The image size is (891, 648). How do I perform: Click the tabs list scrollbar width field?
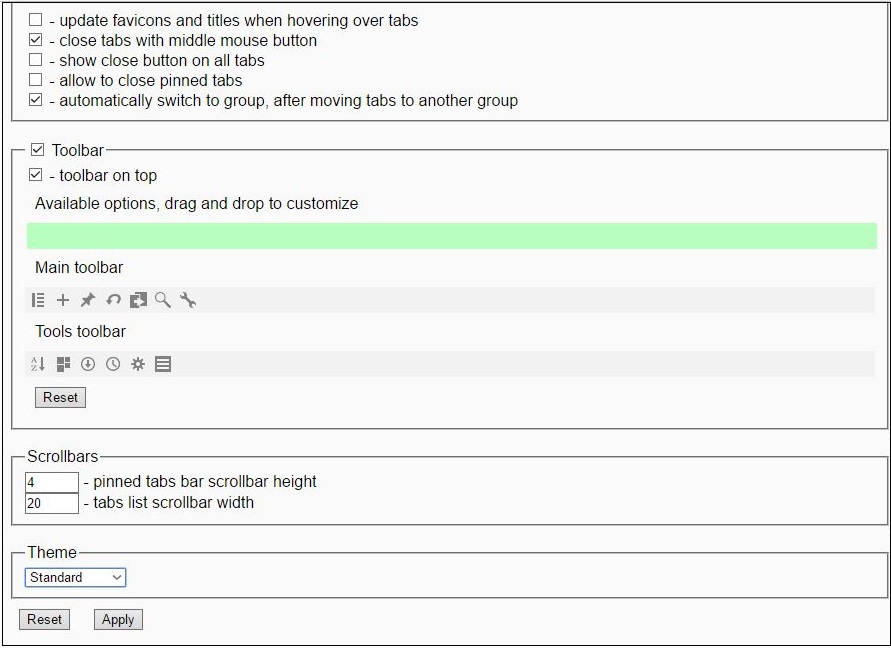(51, 503)
